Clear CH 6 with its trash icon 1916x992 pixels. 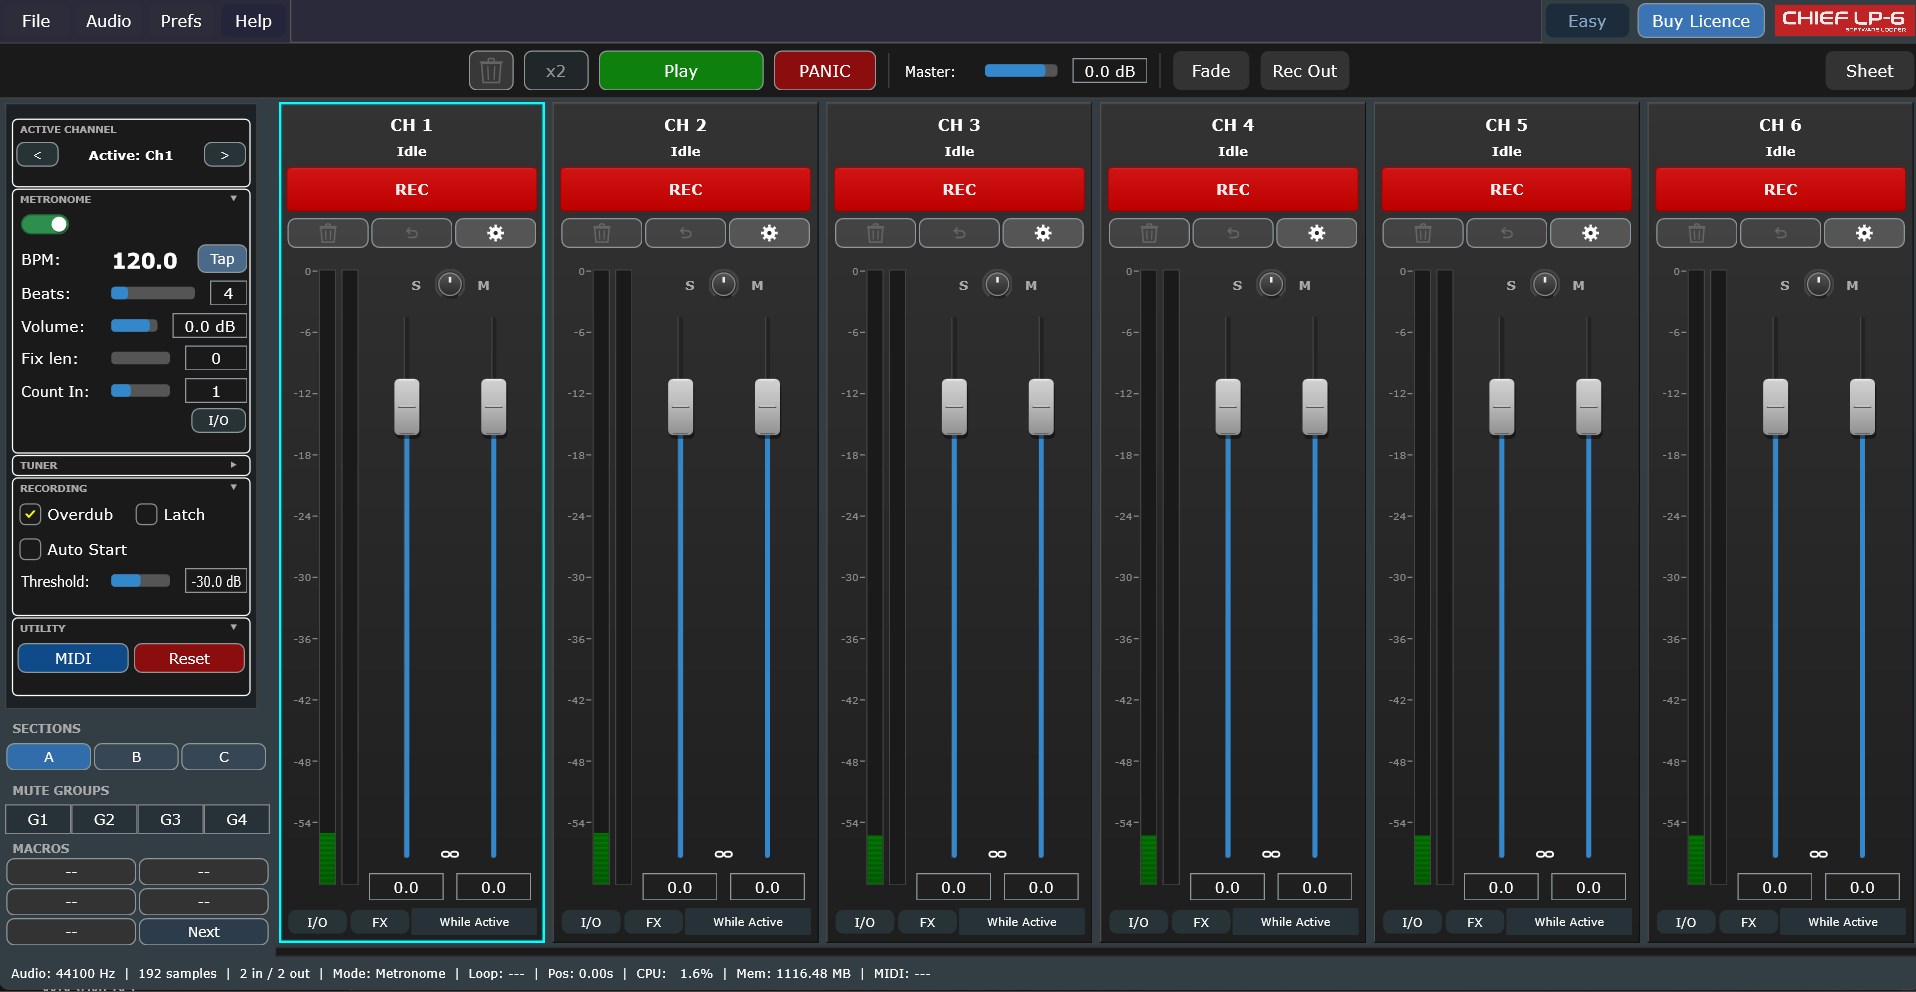point(1697,233)
